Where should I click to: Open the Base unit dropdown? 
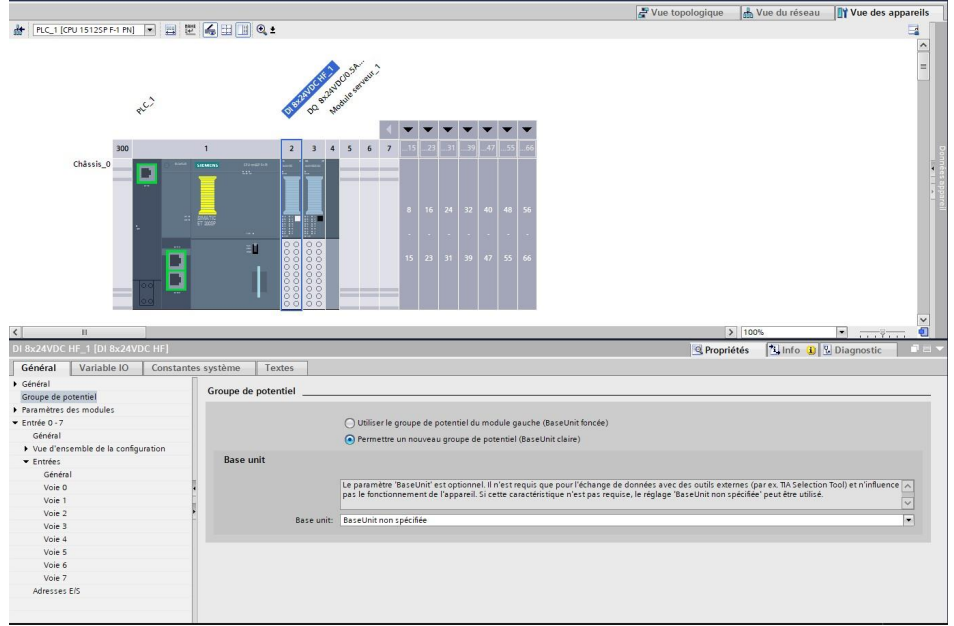(908, 520)
